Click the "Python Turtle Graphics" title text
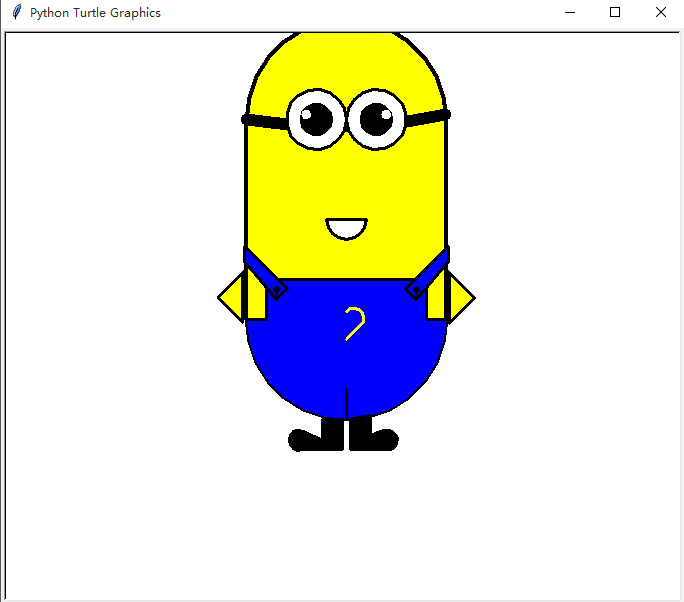684x602 pixels. (x=95, y=13)
